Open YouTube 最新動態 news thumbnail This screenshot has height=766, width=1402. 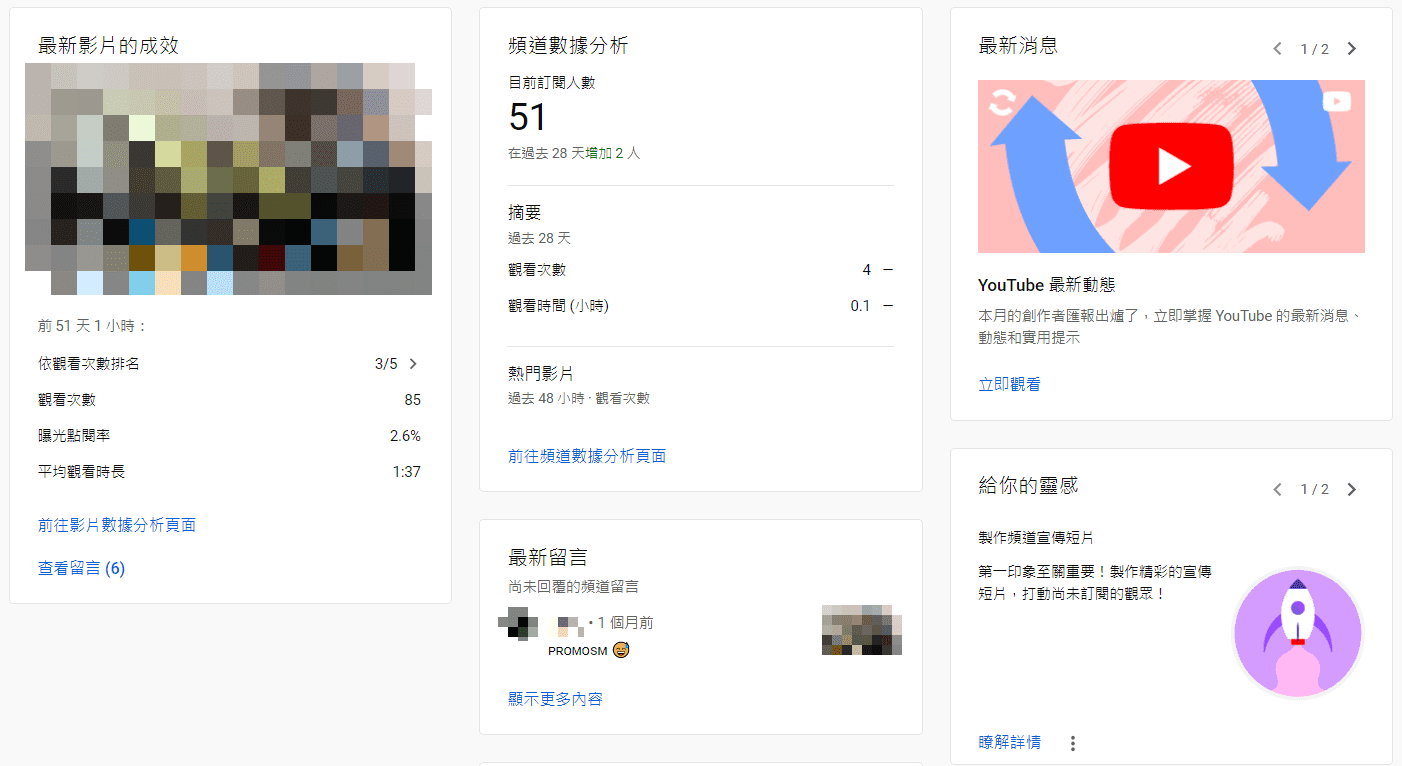pyautogui.click(x=1171, y=167)
